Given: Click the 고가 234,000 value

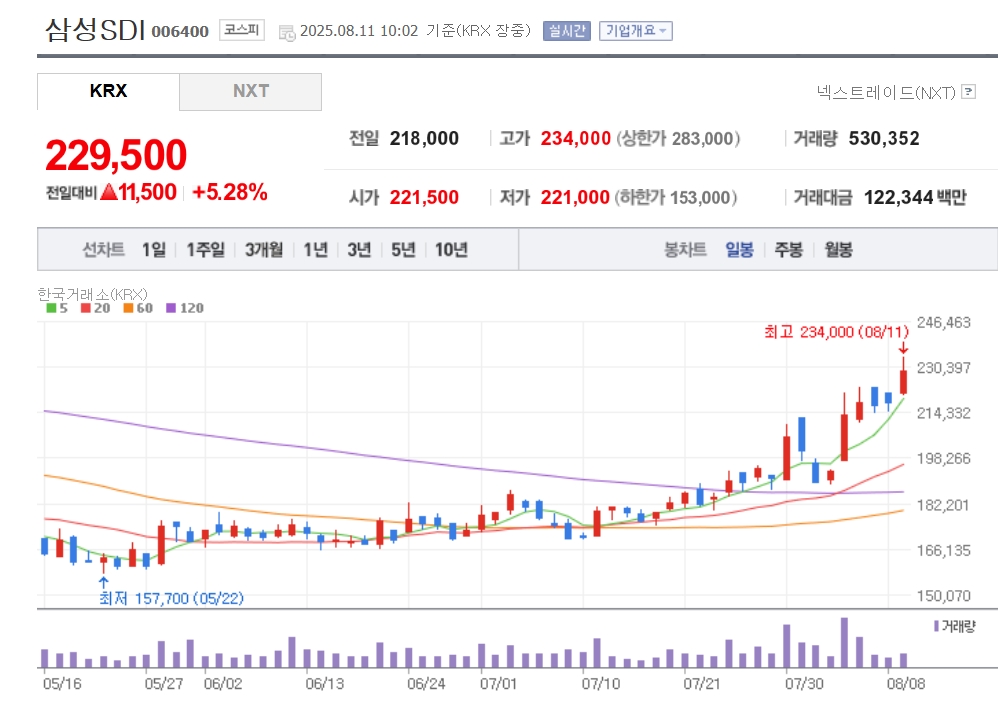Looking at the screenshot, I should click(x=575, y=138).
